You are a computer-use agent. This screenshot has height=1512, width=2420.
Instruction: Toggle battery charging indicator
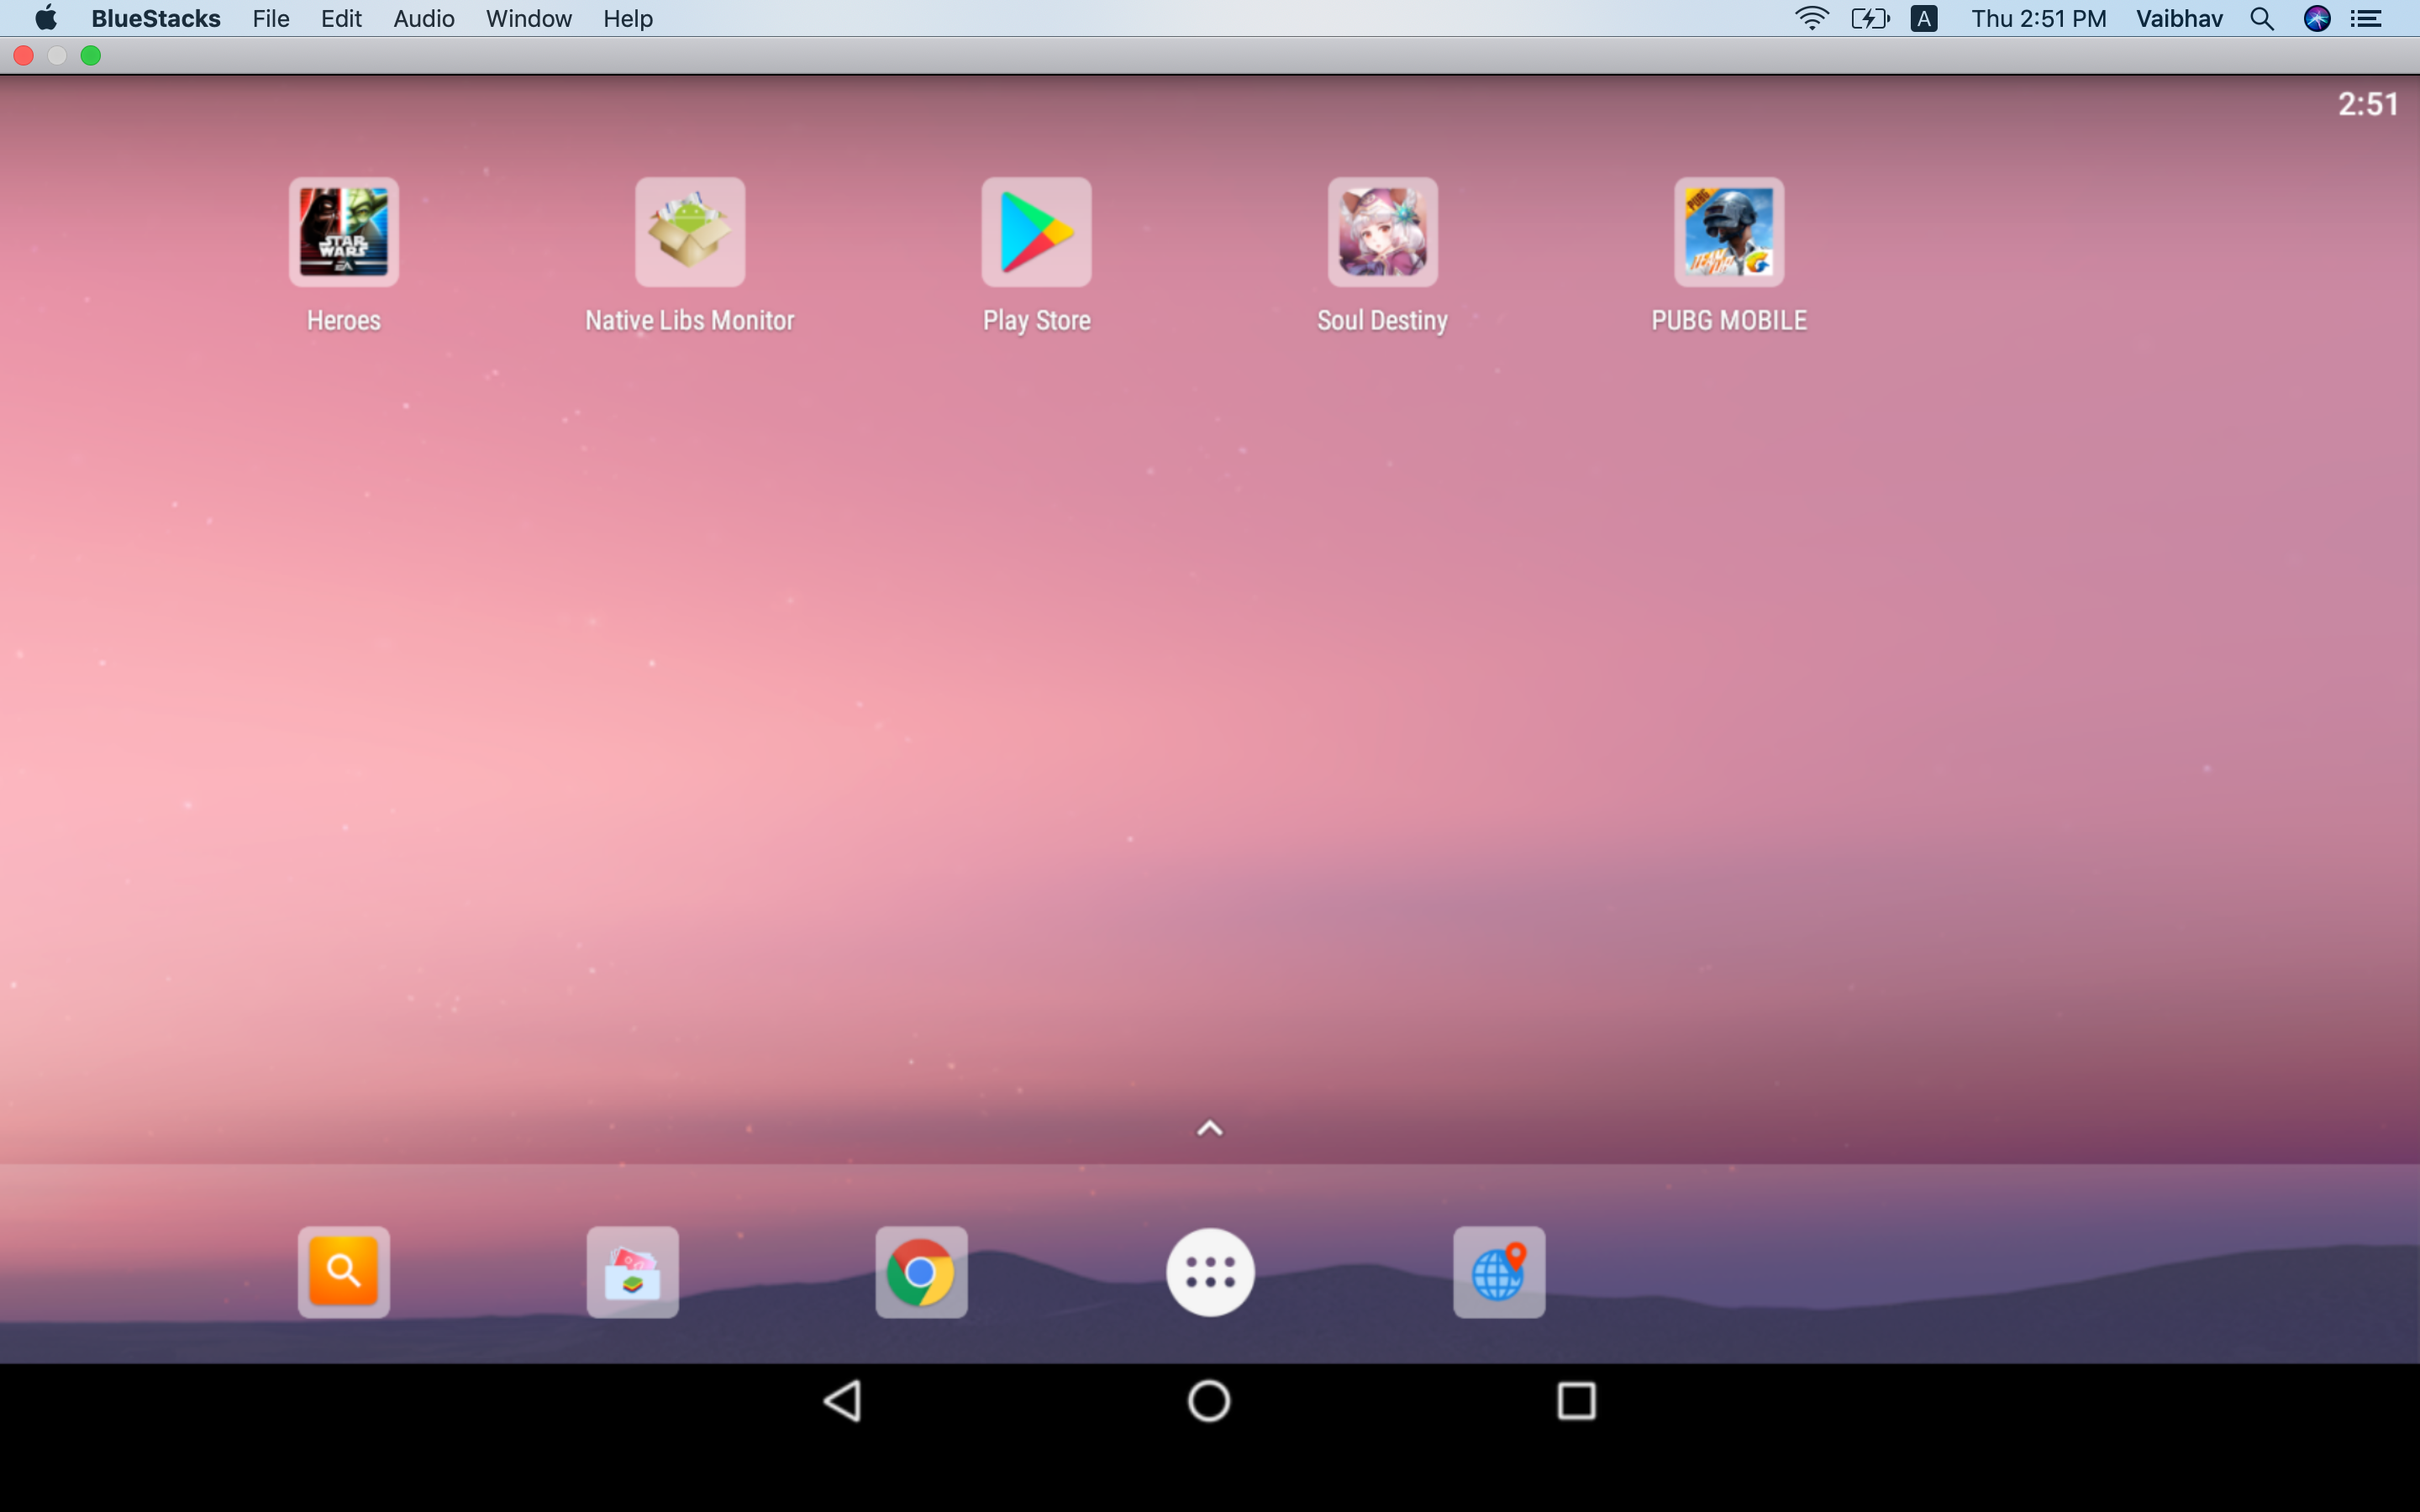pyautogui.click(x=1866, y=19)
